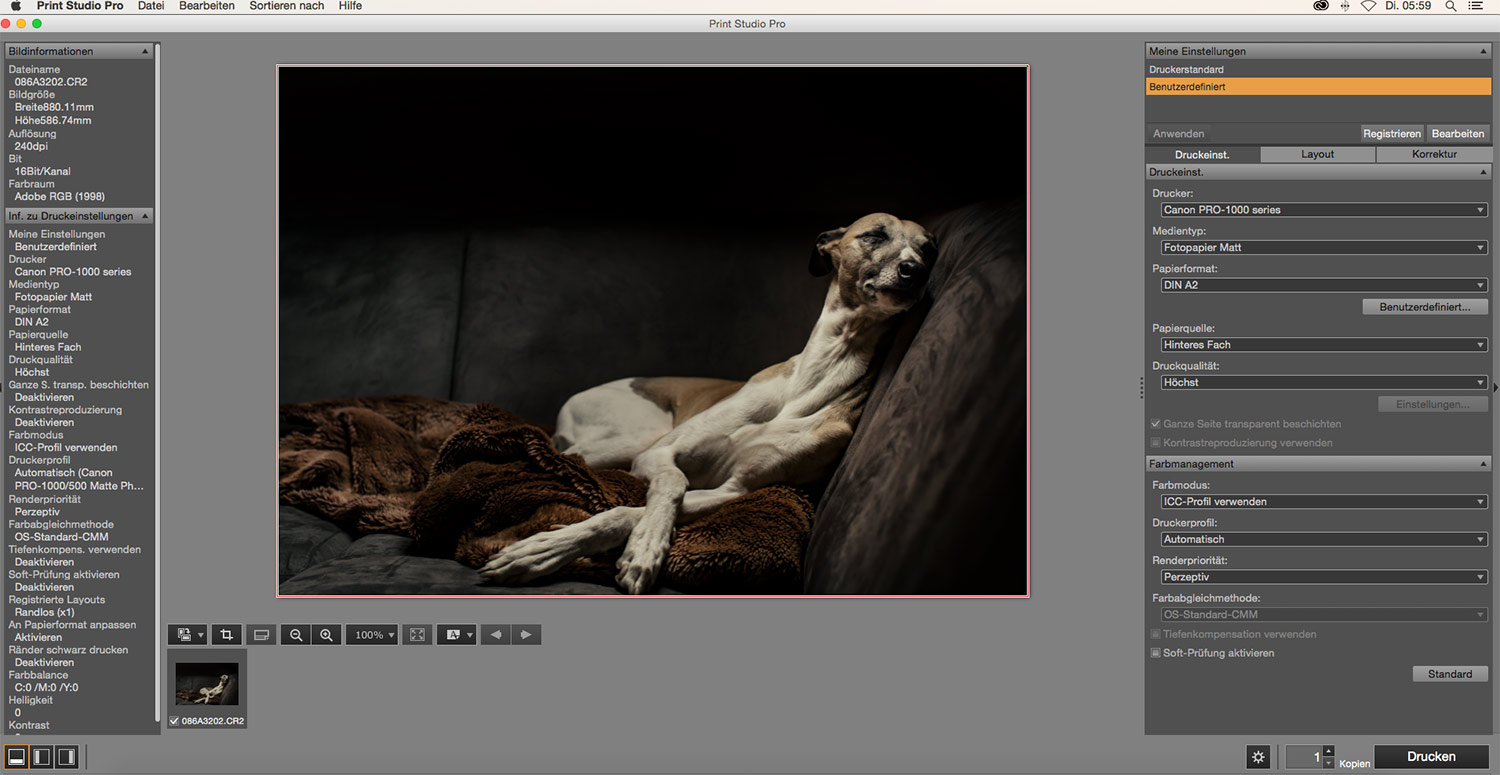1500x775 pixels.
Task: Toggle 'Ganze Seite transparent beschichten' checkbox
Action: pos(1156,424)
